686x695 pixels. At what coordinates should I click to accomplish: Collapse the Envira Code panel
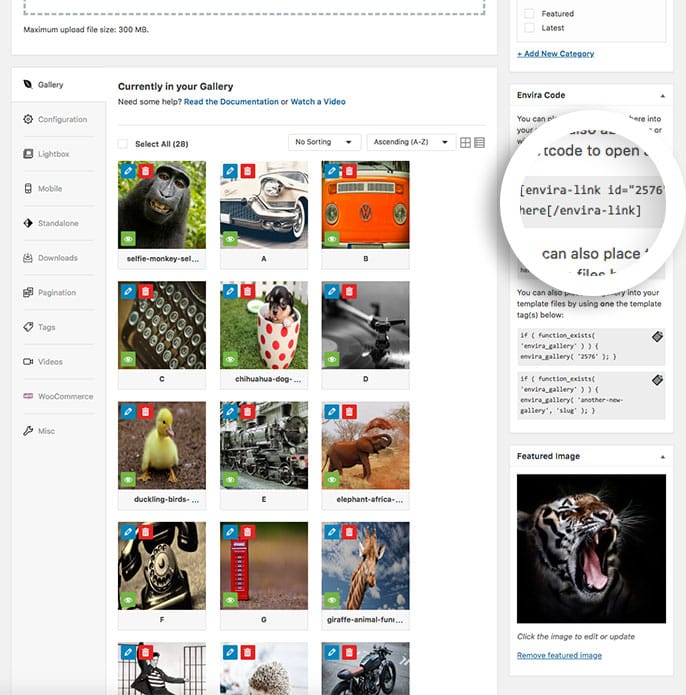click(663, 96)
